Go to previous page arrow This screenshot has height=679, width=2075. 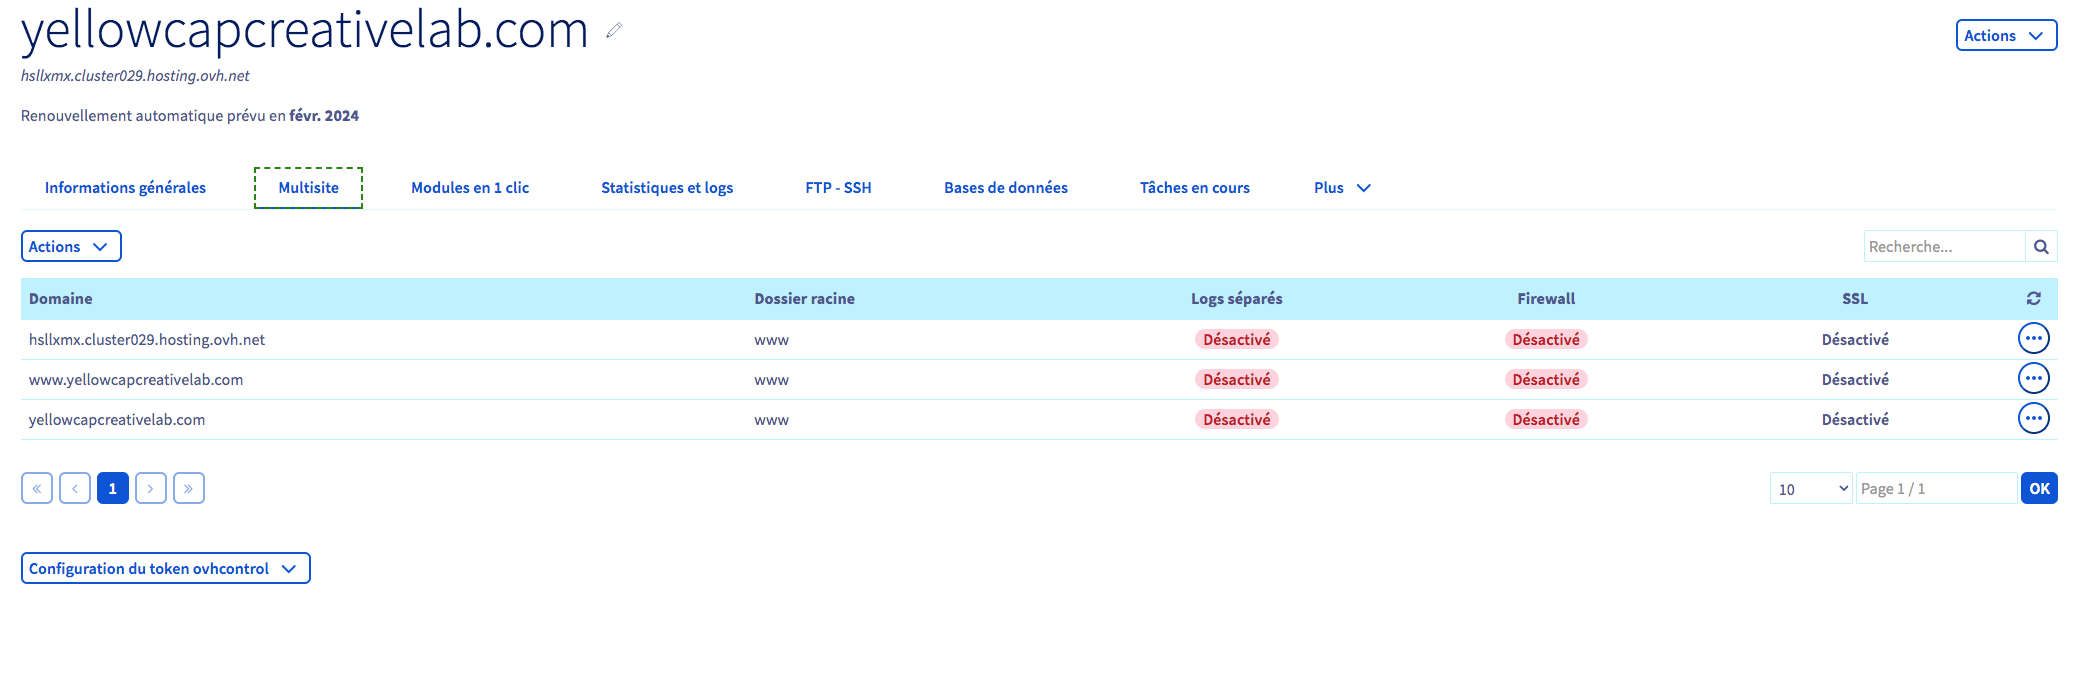[75, 488]
